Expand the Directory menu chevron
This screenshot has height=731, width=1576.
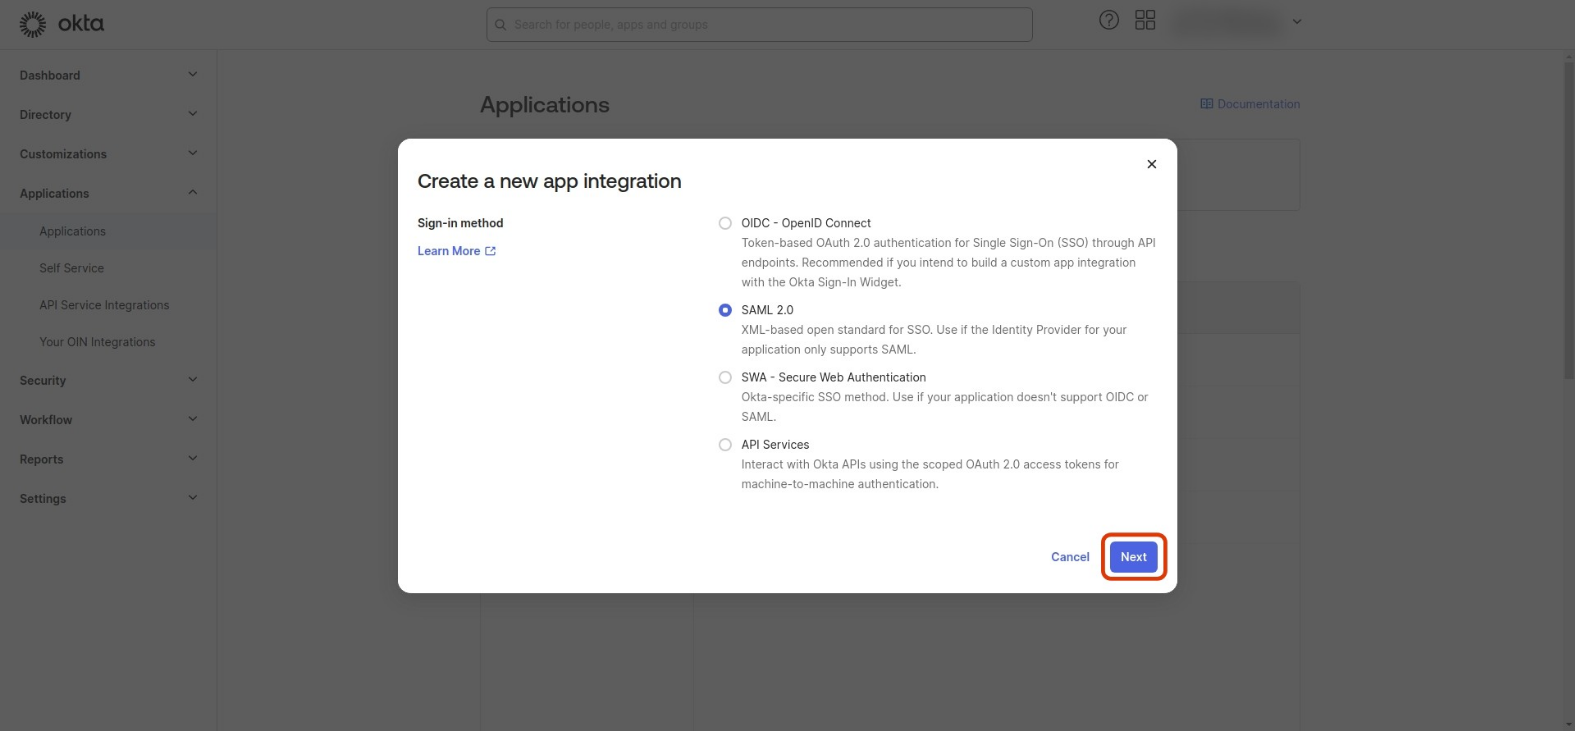193,114
